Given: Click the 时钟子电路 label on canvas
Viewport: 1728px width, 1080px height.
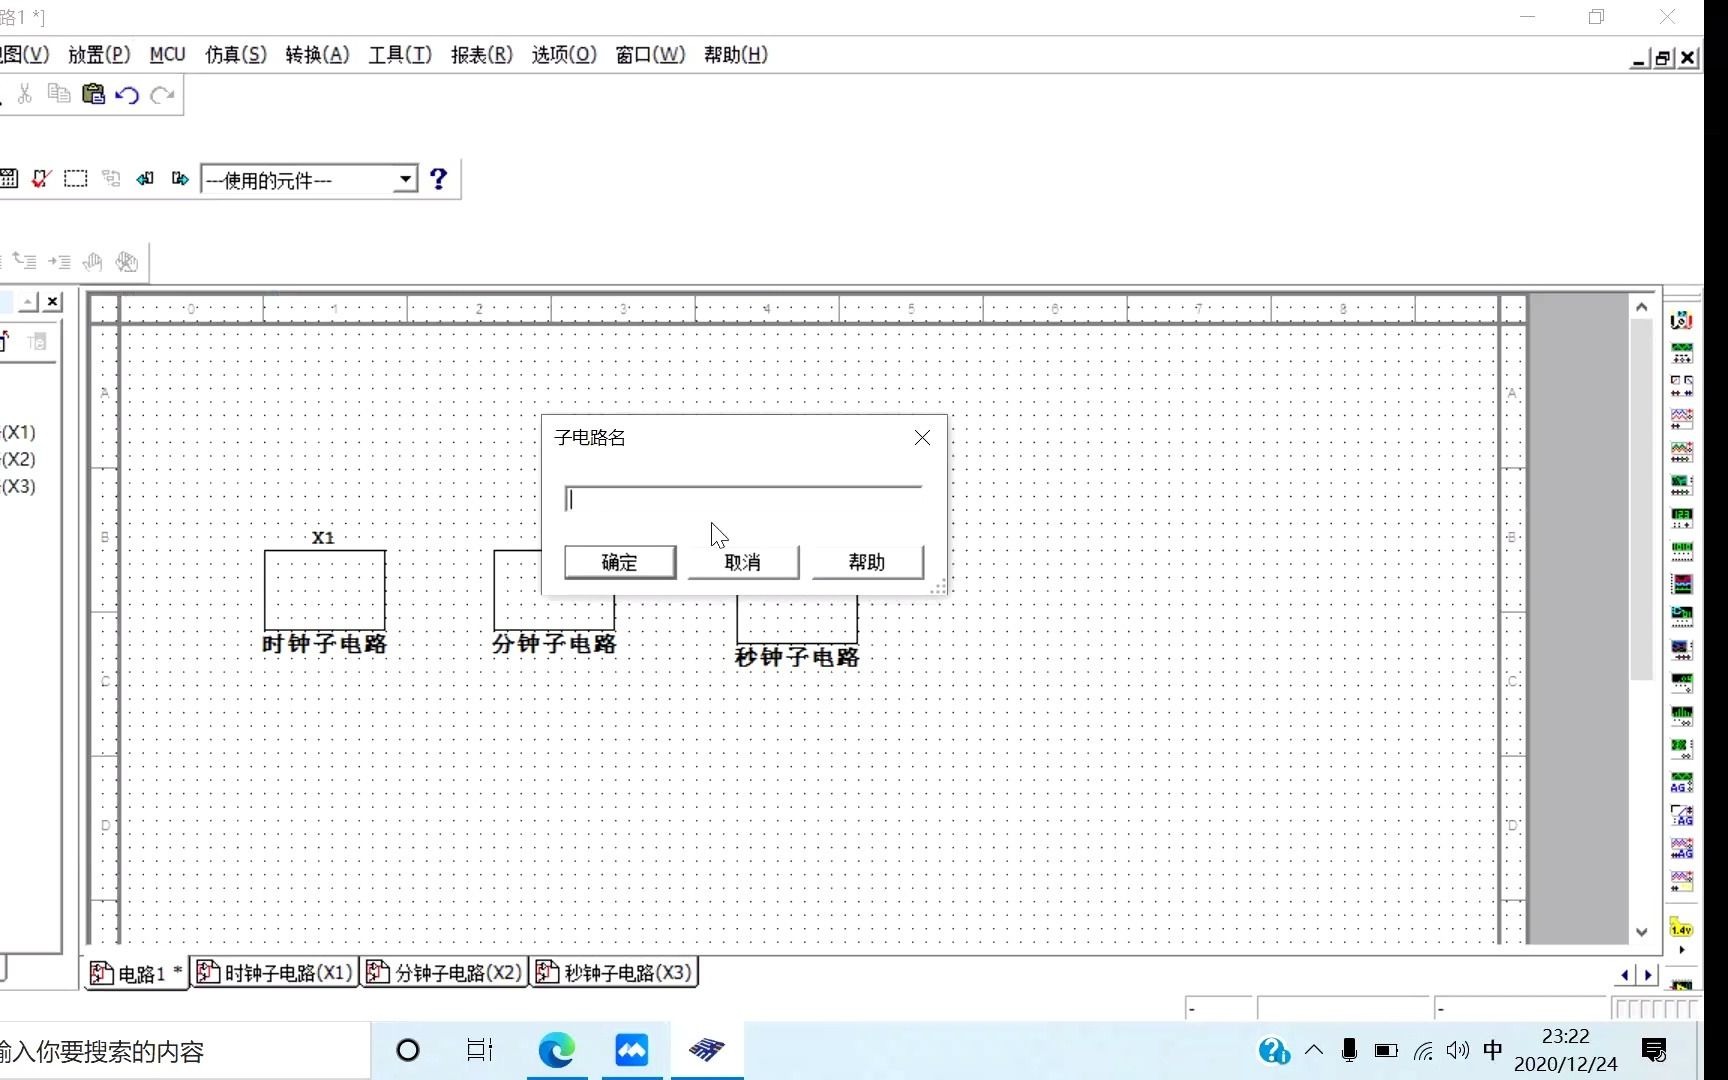Looking at the screenshot, I should pos(324,644).
